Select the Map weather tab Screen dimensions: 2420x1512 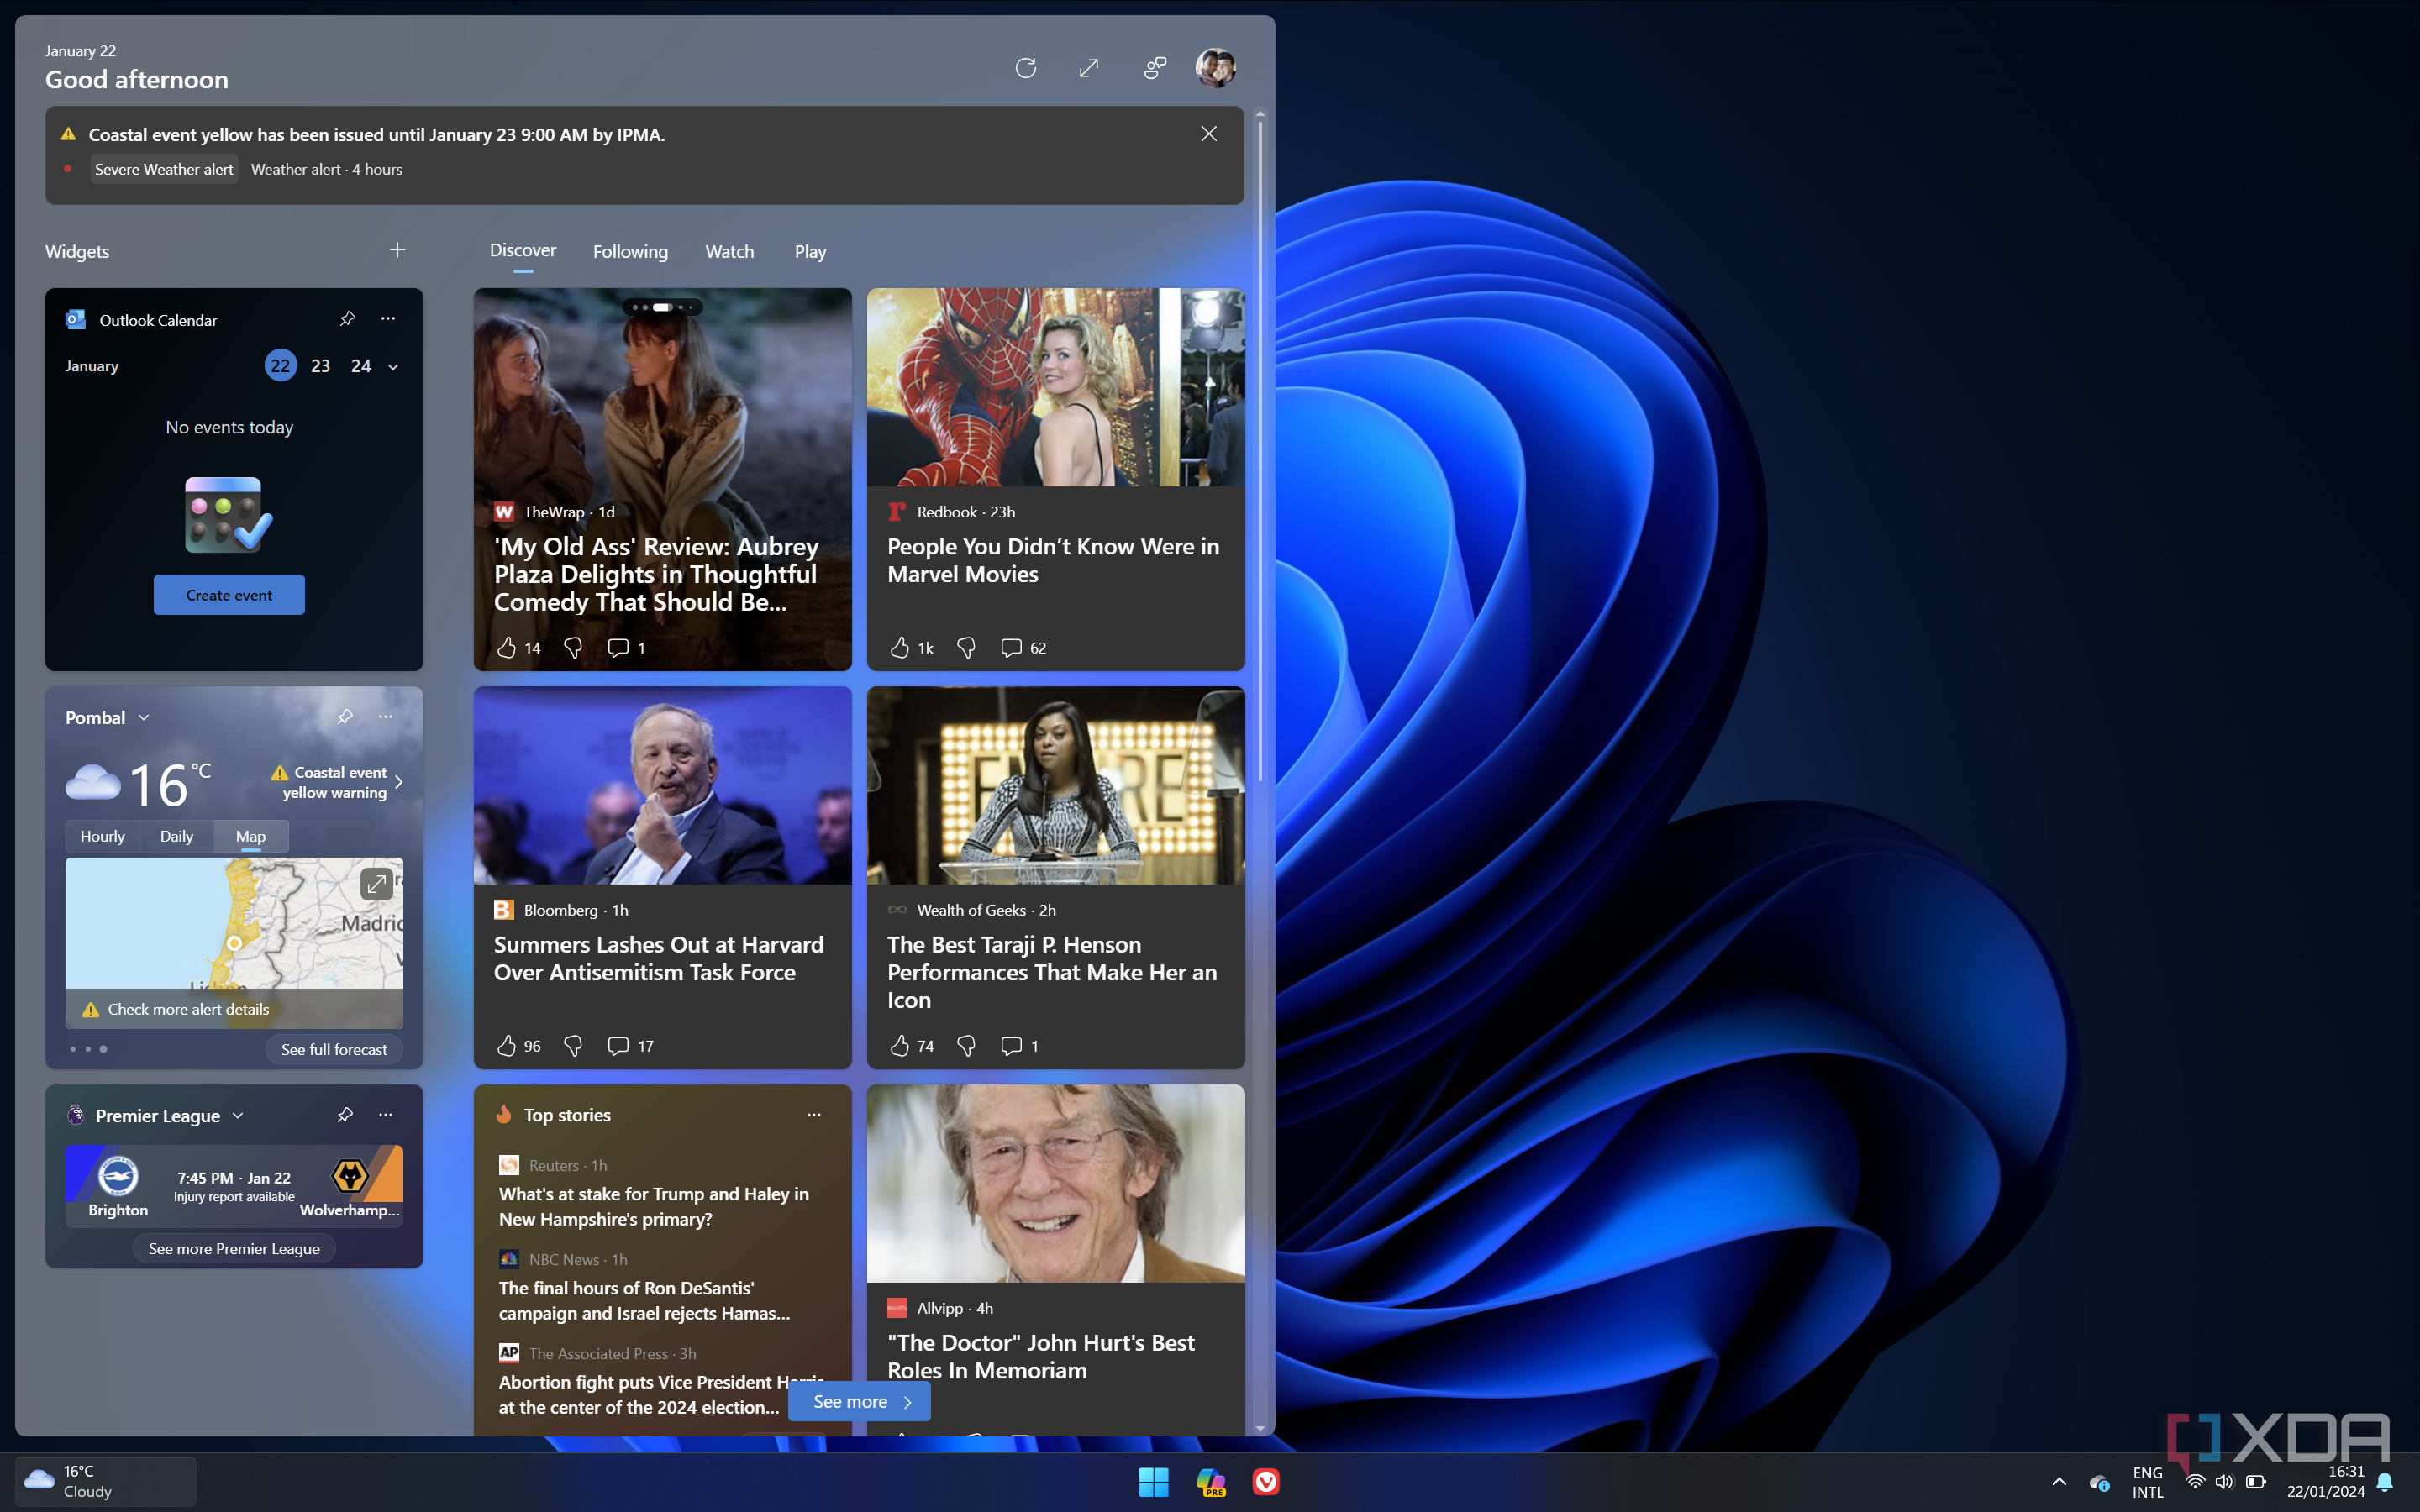pyautogui.click(x=251, y=836)
